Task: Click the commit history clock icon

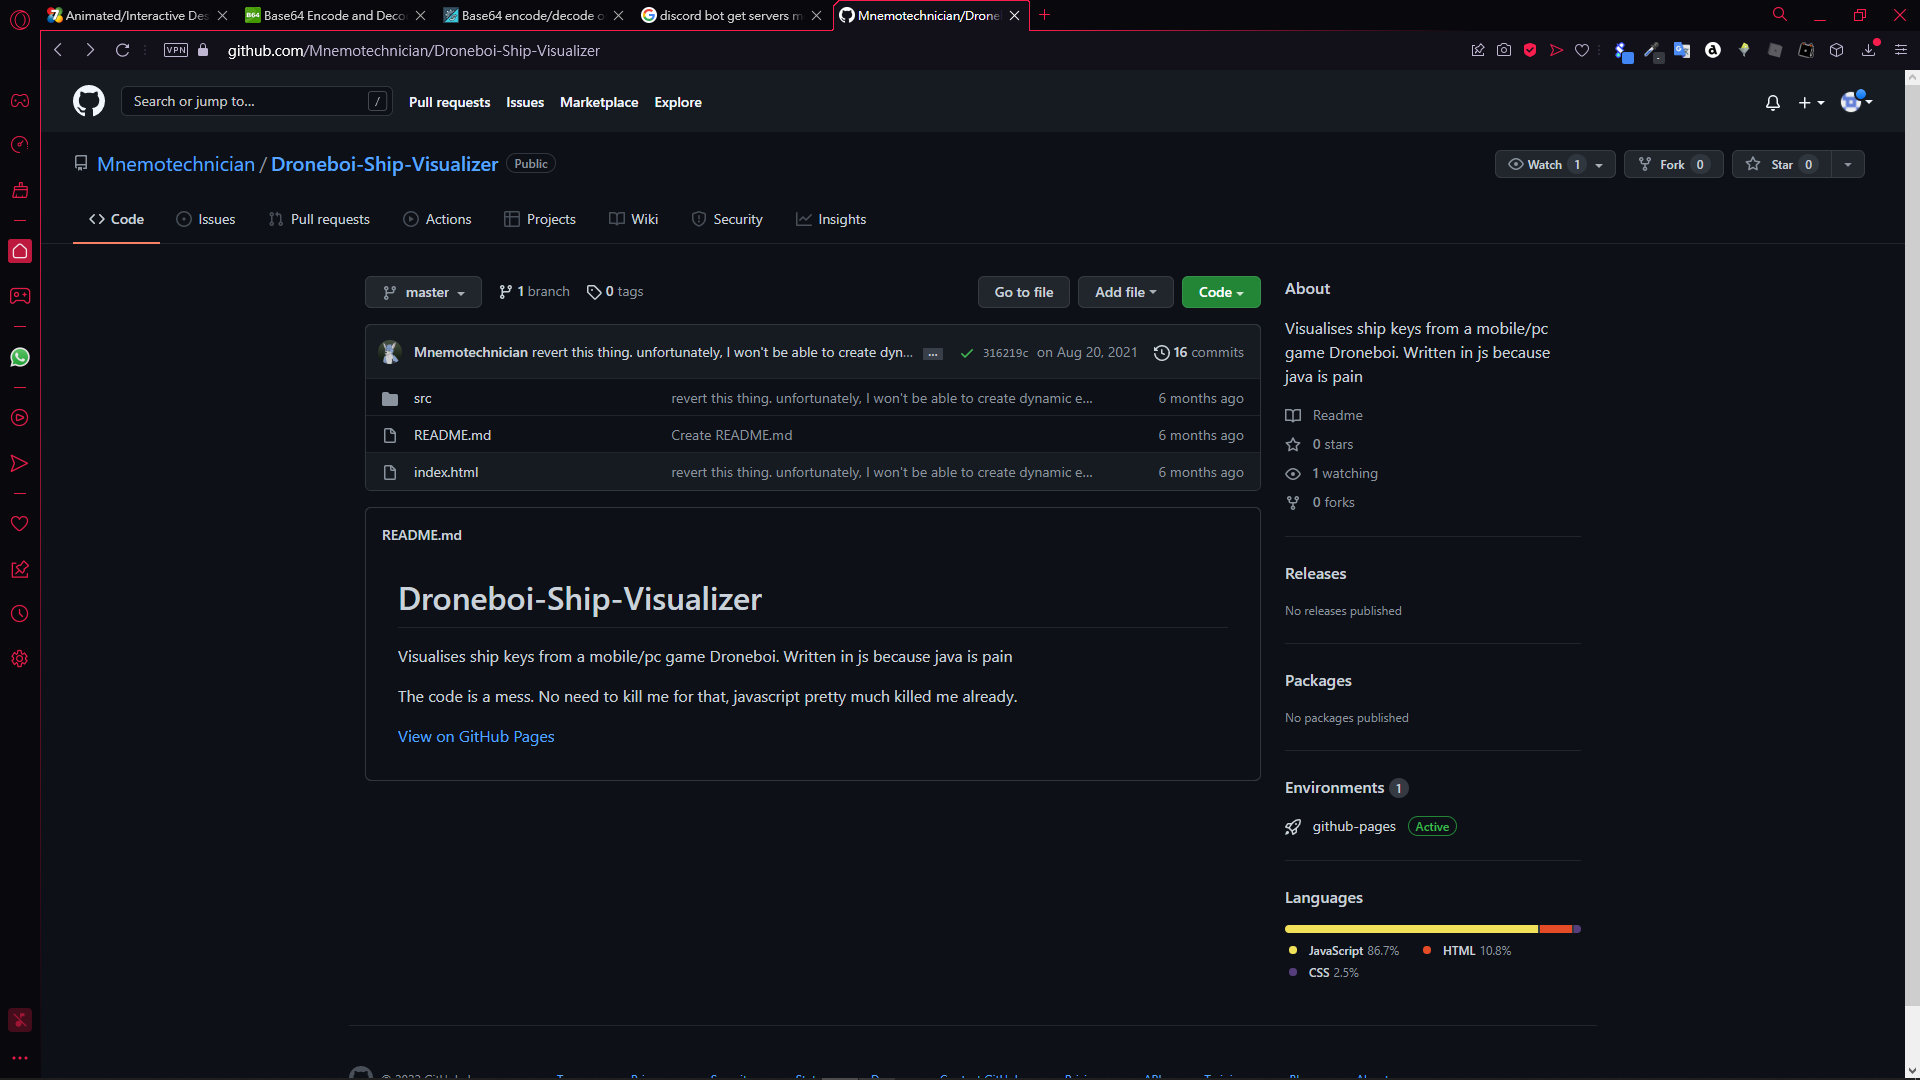Action: [x=1161, y=352]
